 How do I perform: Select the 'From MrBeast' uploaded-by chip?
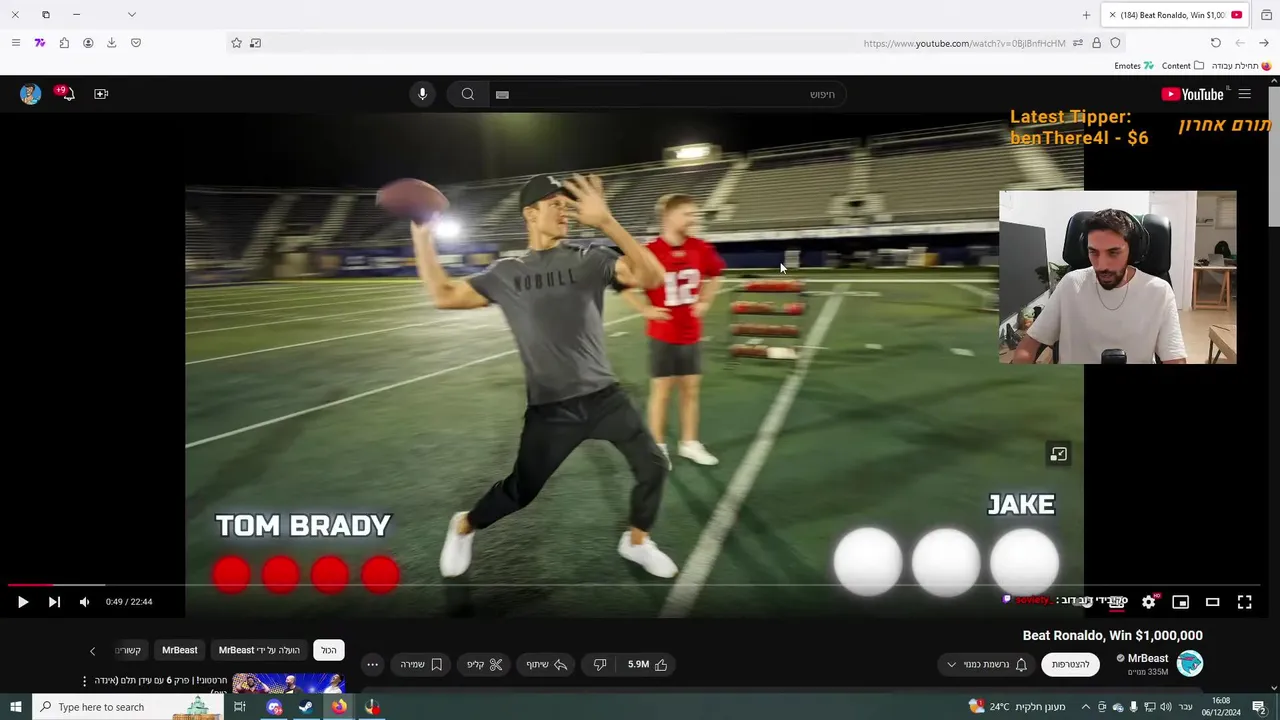259,650
